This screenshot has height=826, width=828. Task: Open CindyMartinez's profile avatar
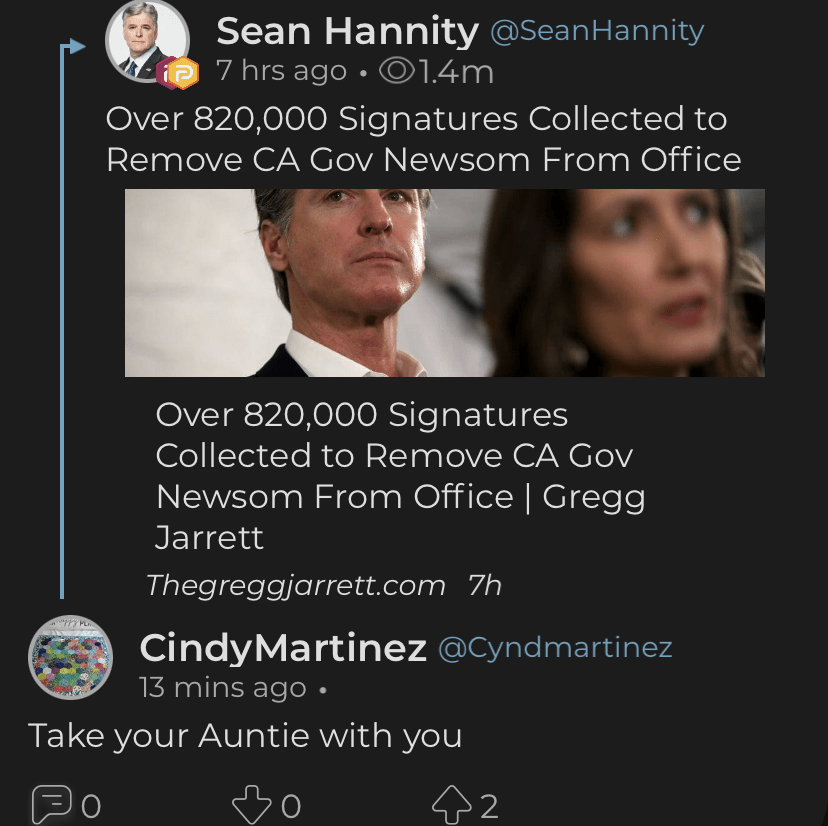[x=70, y=657]
